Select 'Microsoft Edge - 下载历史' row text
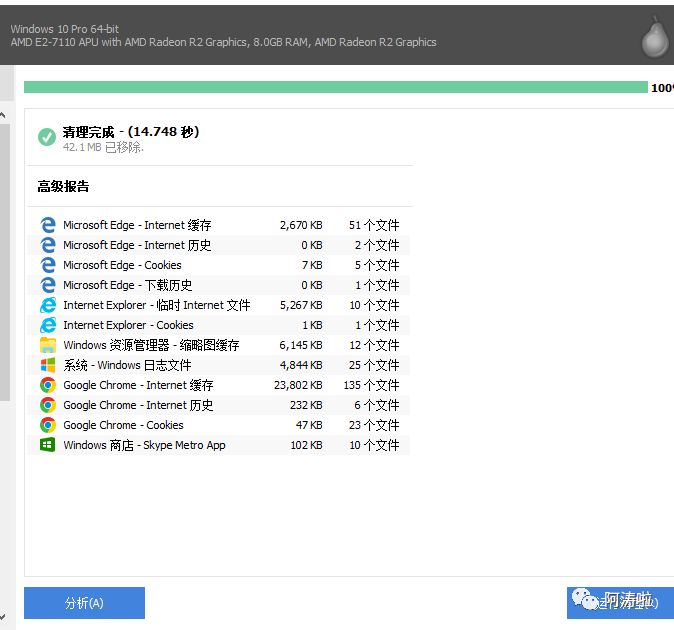Viewport: 674px width, 630px height. (x=128, y=285)
